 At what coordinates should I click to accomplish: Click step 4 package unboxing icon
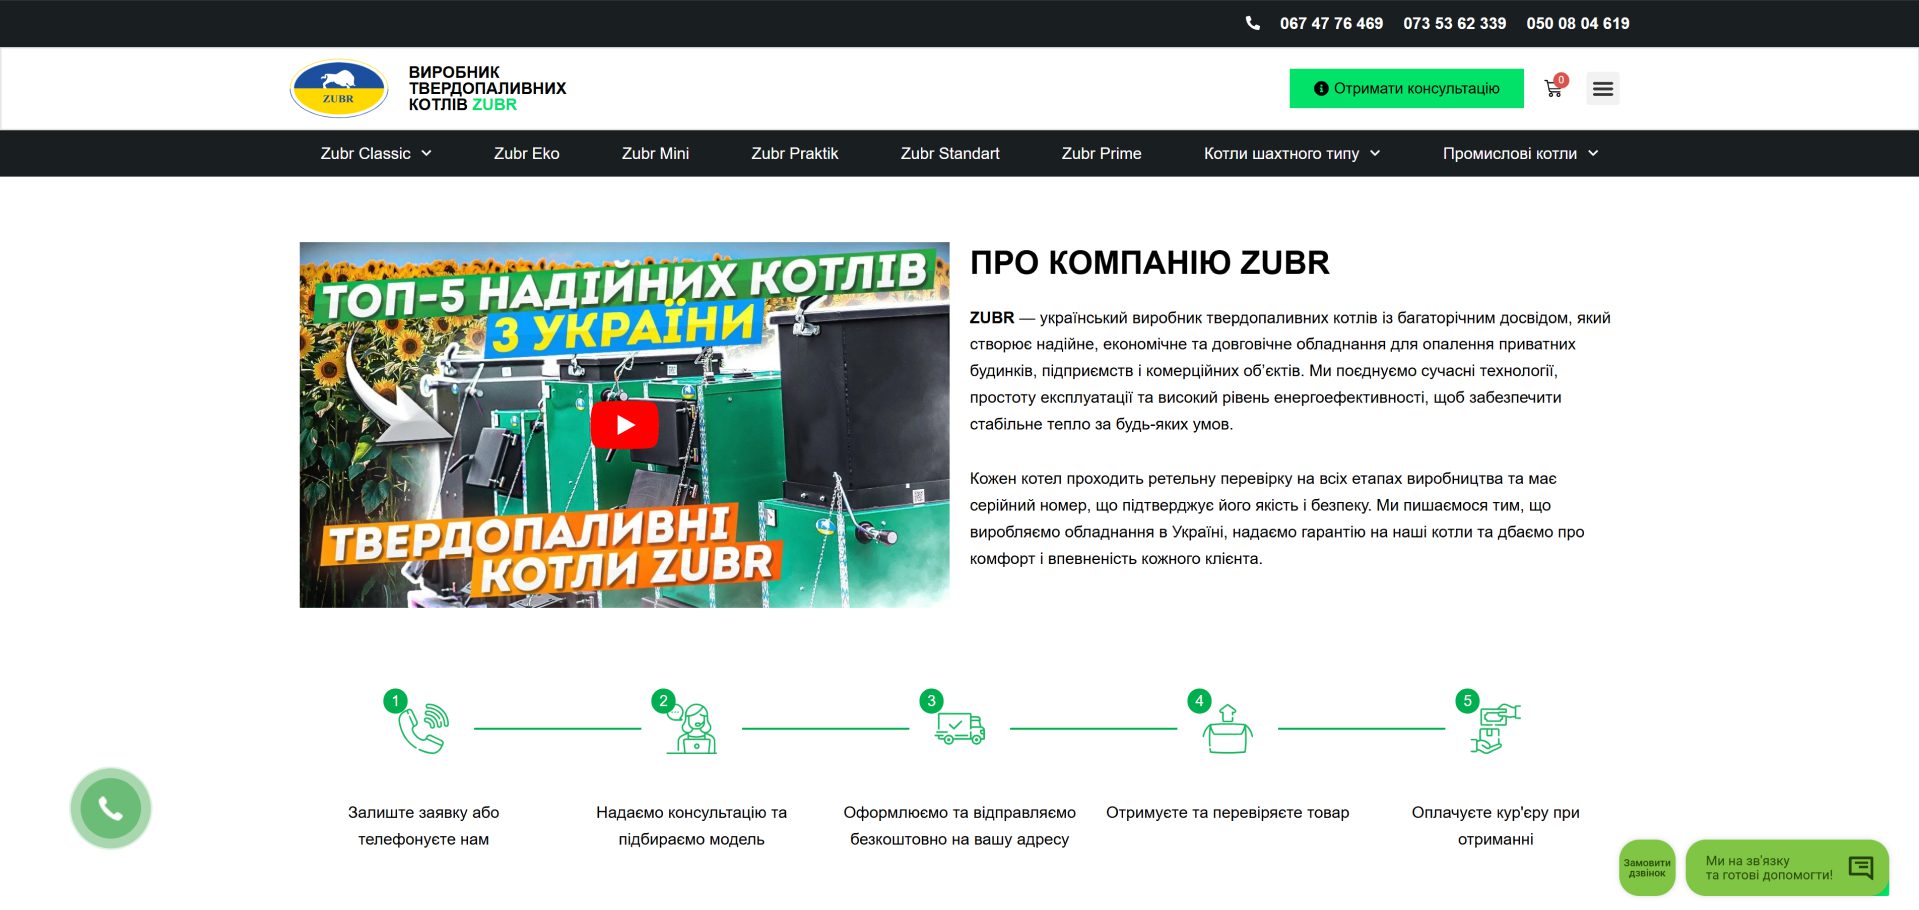tap(1228, 730)
